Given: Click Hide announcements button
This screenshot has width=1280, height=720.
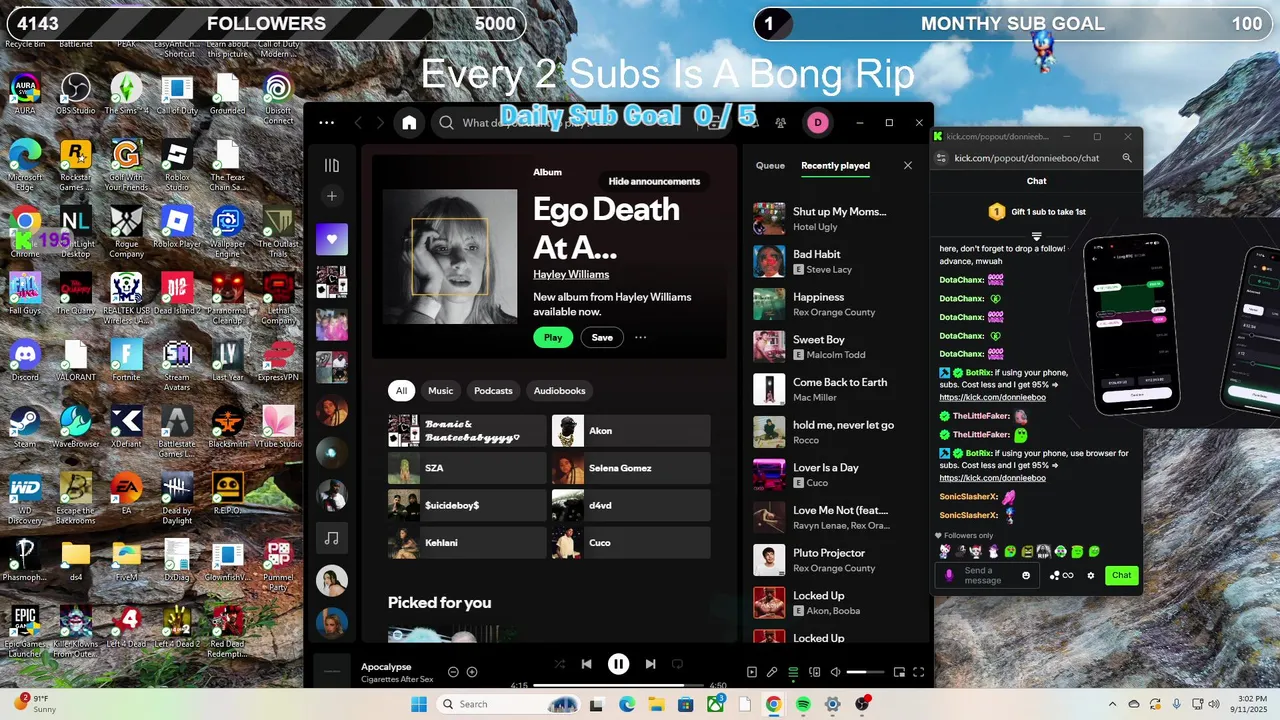Looking at the screenshot, I should tap(654, 181).
